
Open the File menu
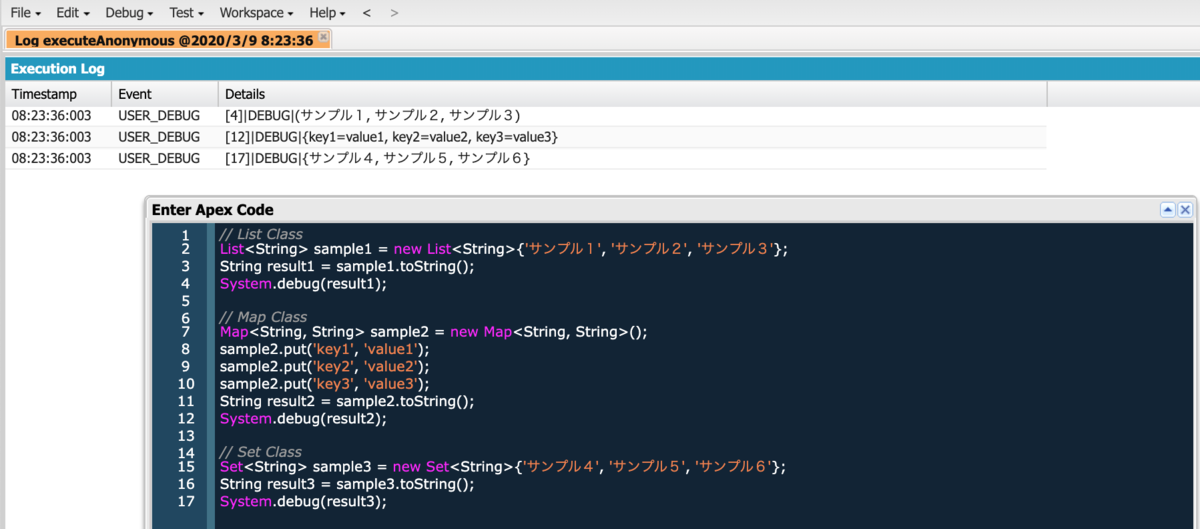[25, 13]
